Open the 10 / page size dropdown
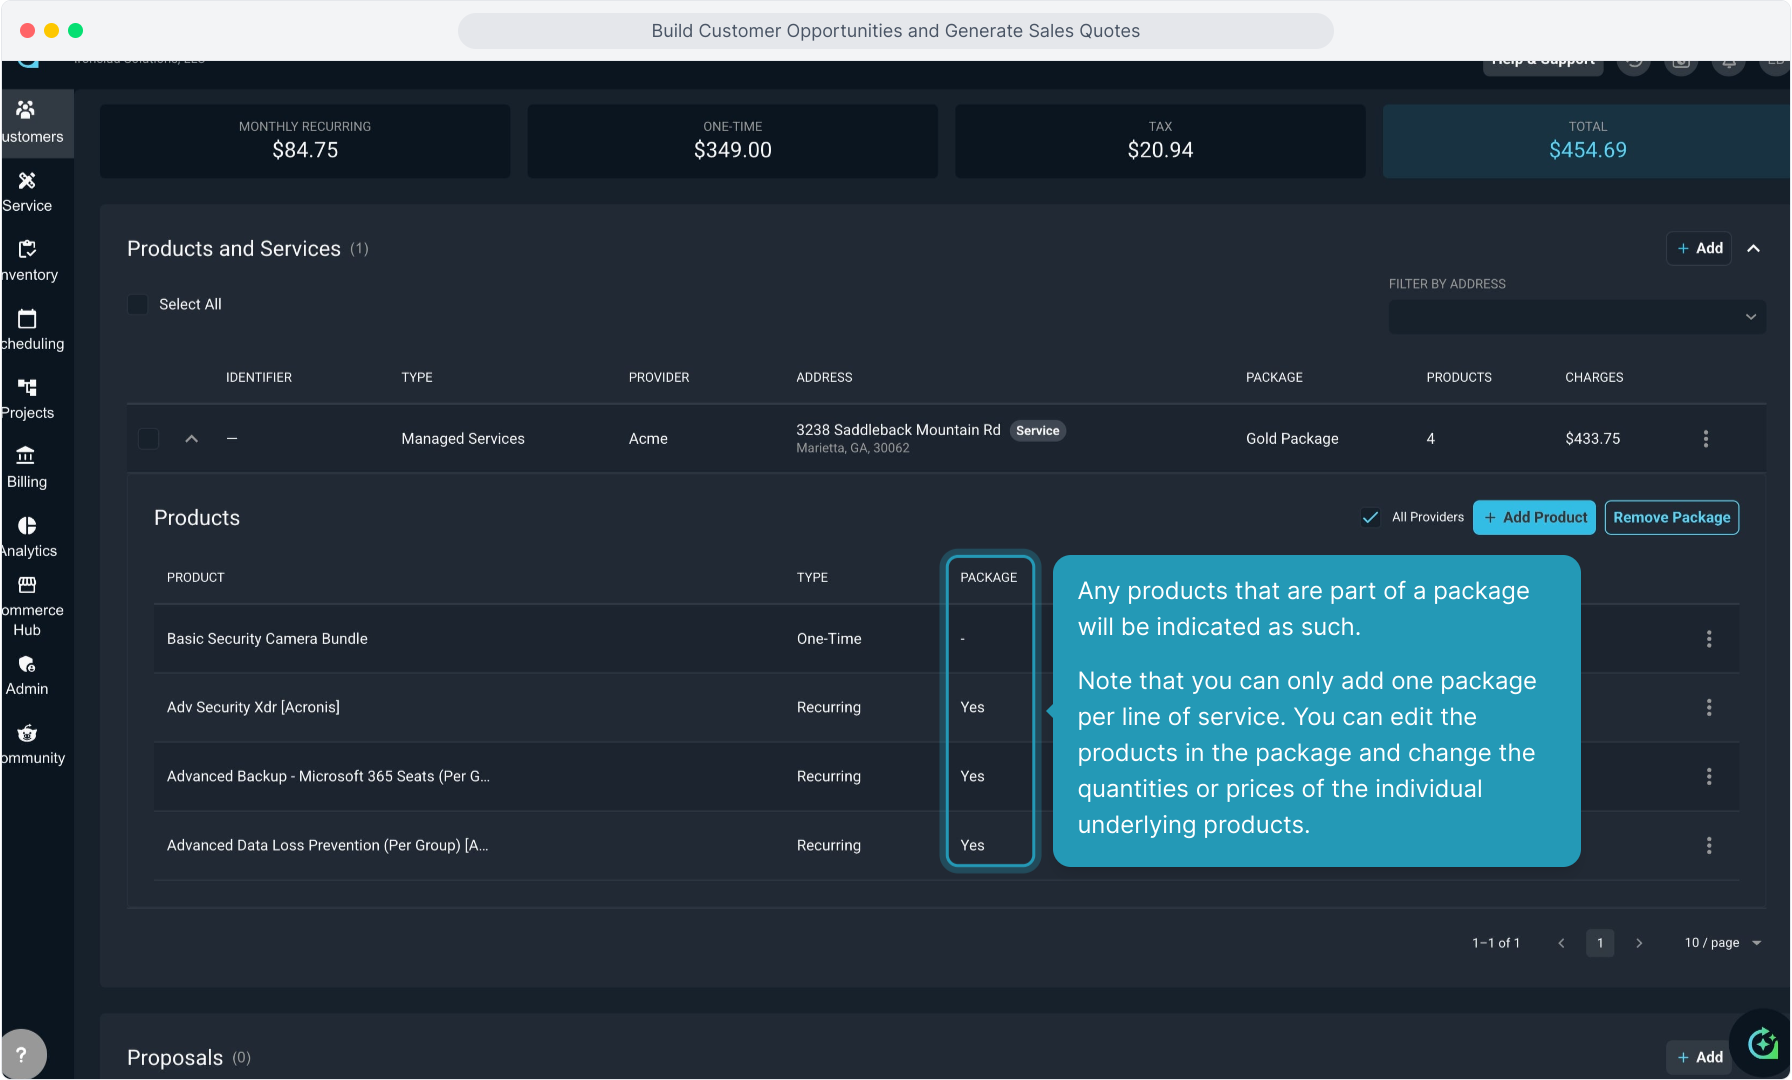1792x1080 pixels. pyautogui.click(x=1722, y=943)
